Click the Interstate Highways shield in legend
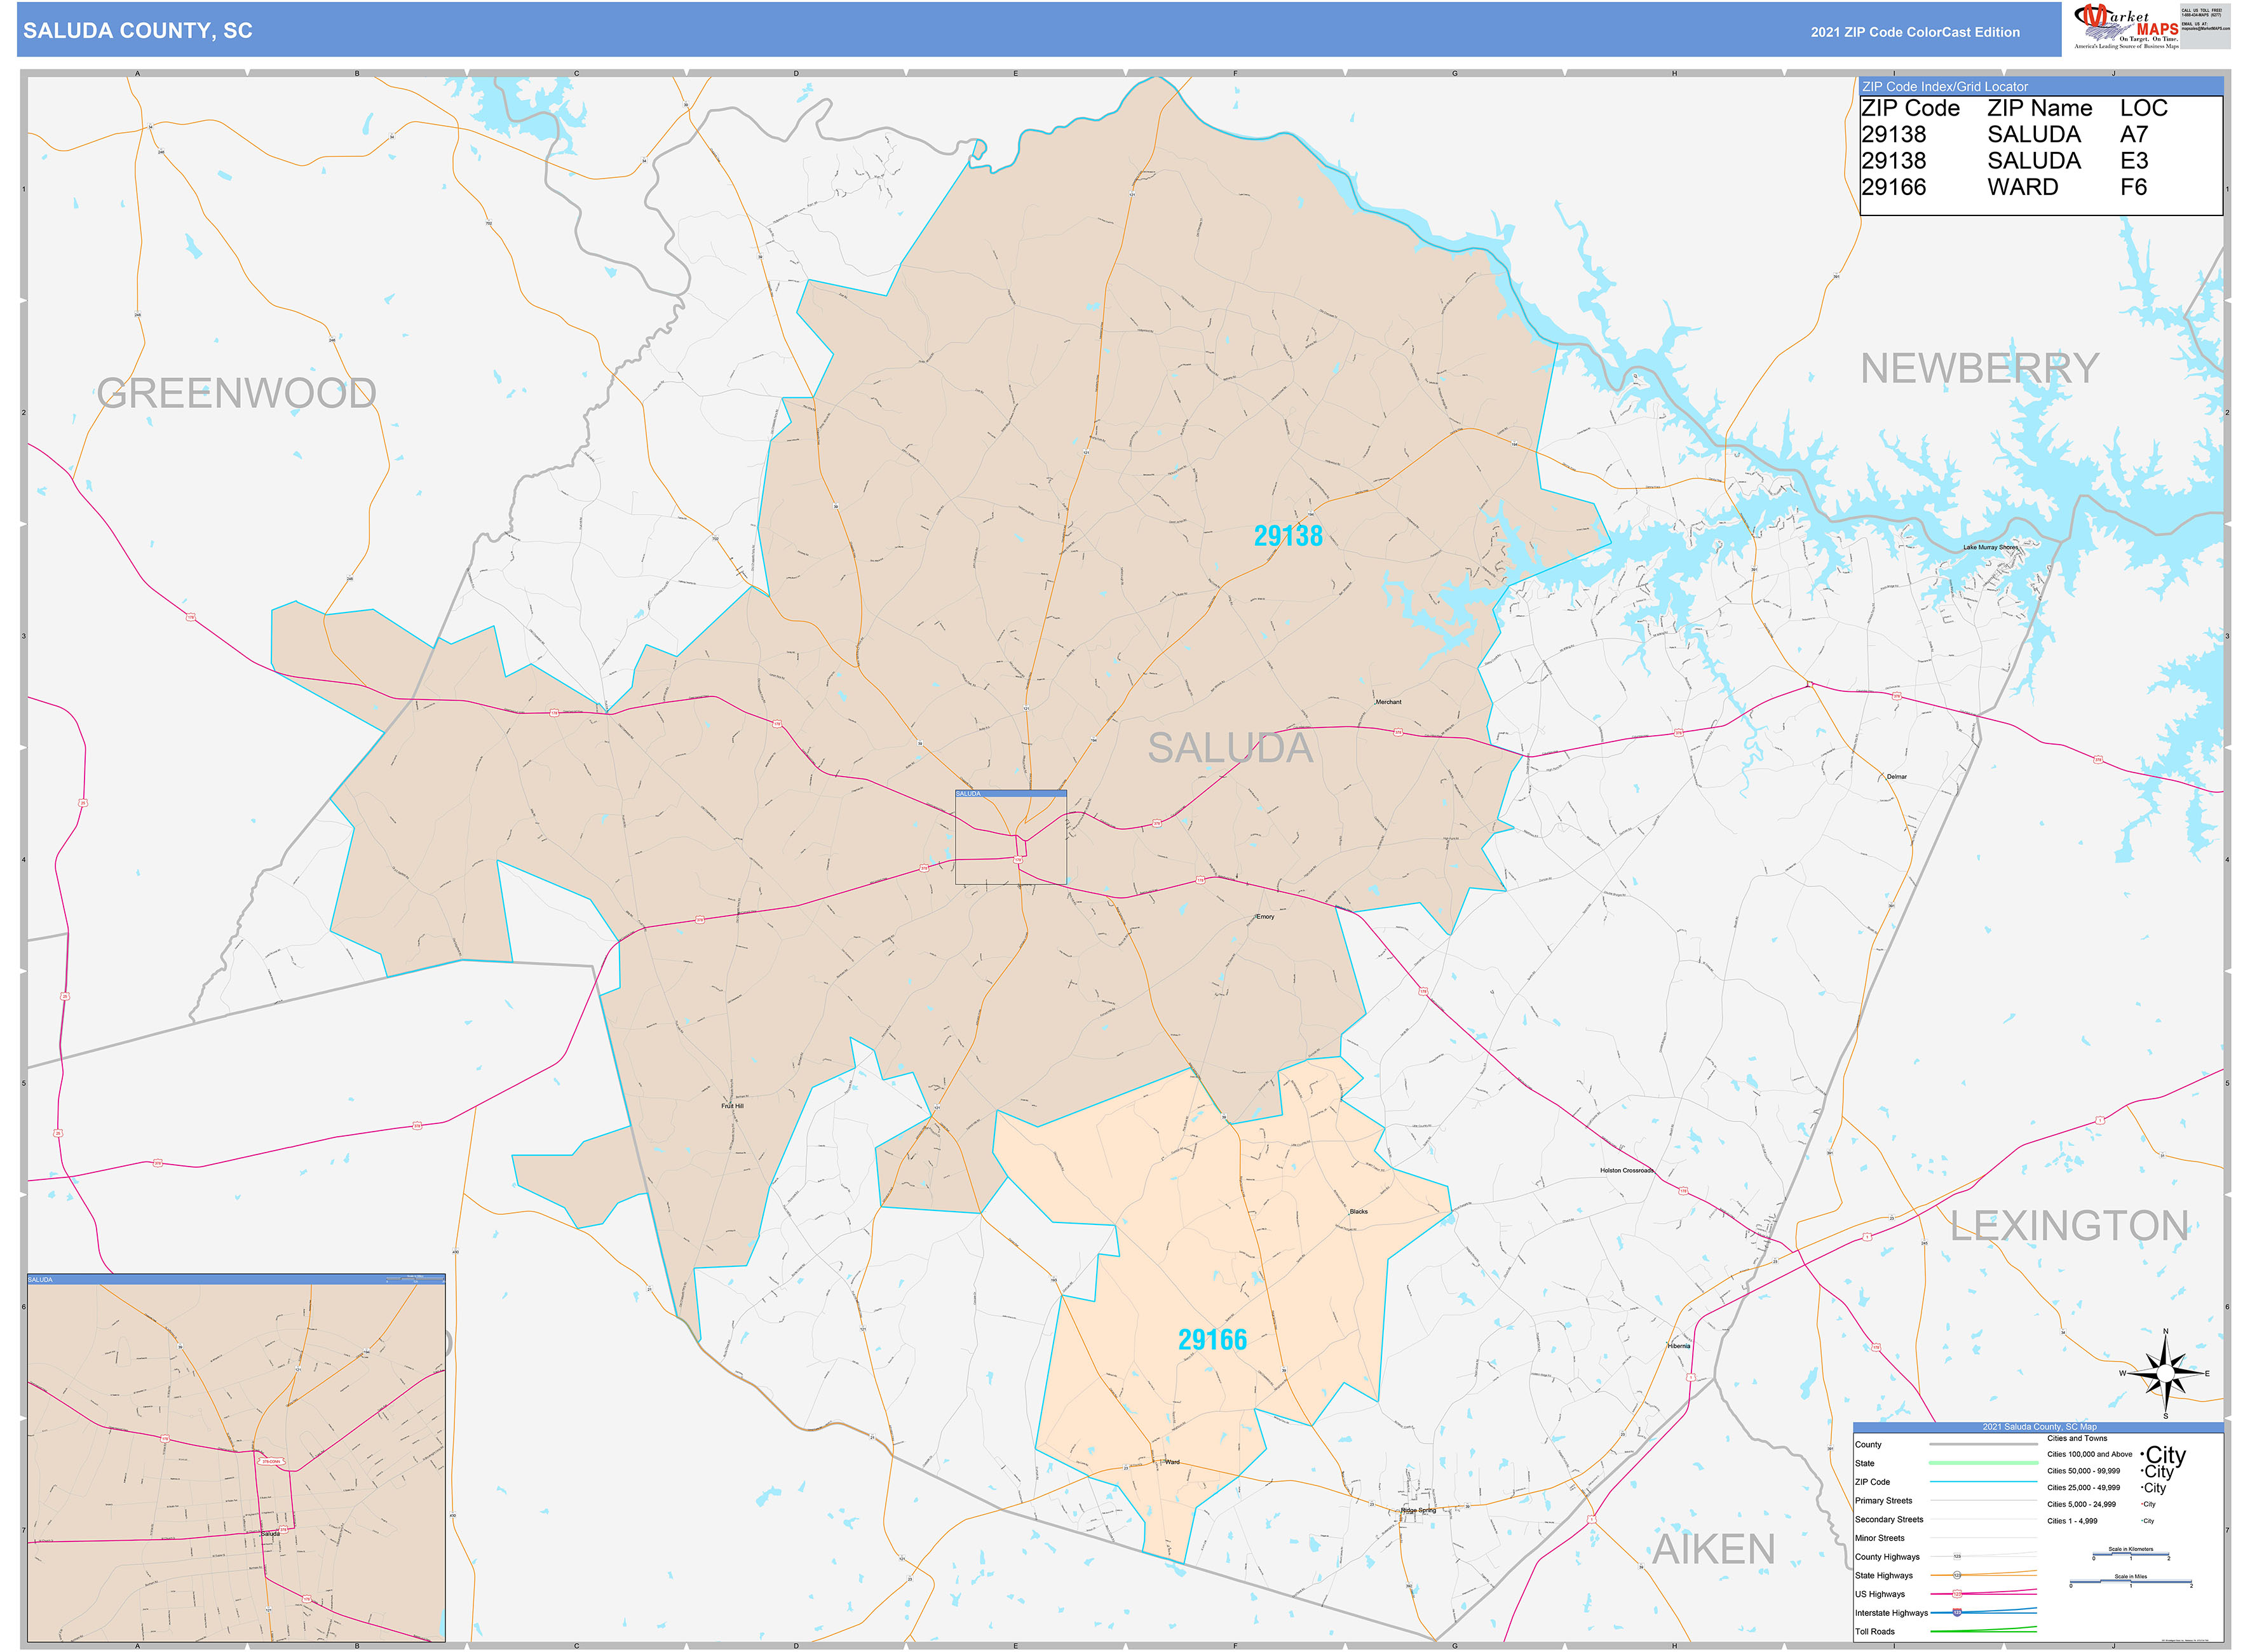Image resolution: width=2250 pixels, height=1652 pixels. pyautogui.click(x=1957, y=1613)
